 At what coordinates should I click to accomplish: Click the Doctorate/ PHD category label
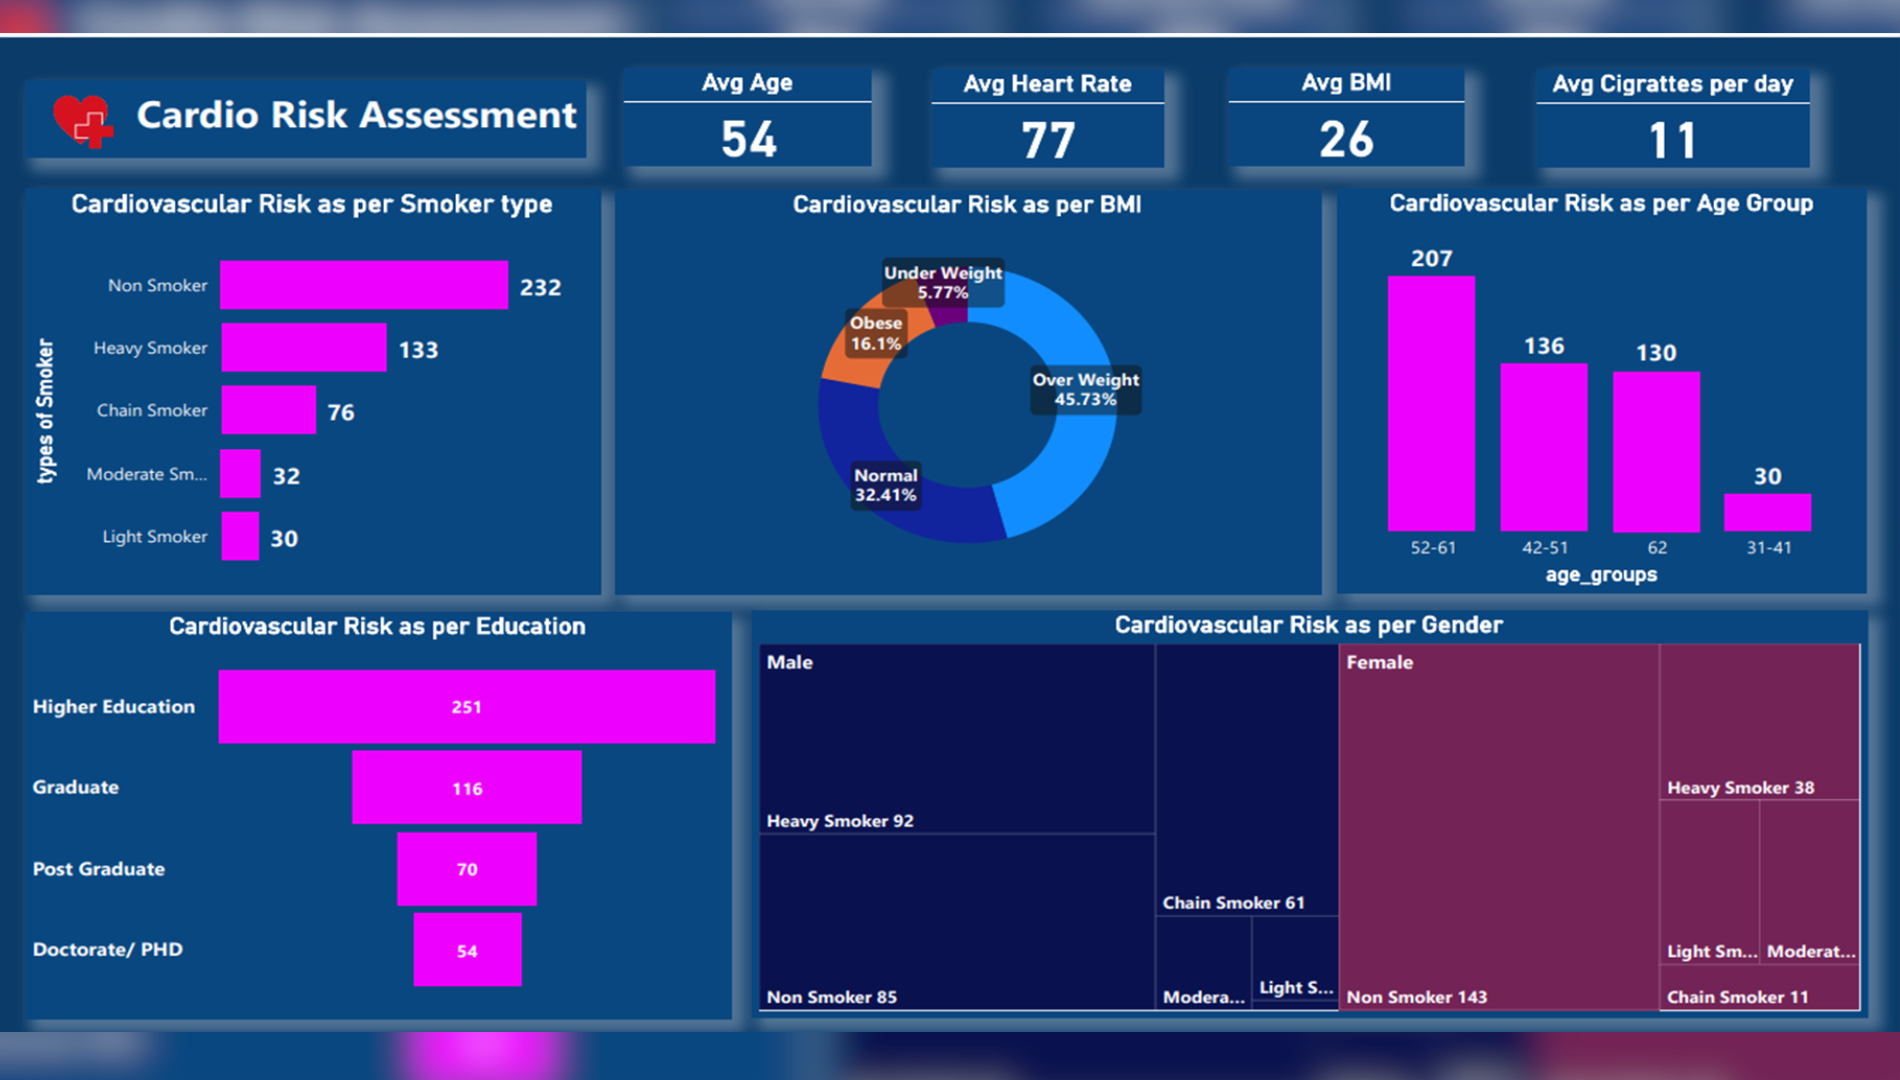[107, 949]
